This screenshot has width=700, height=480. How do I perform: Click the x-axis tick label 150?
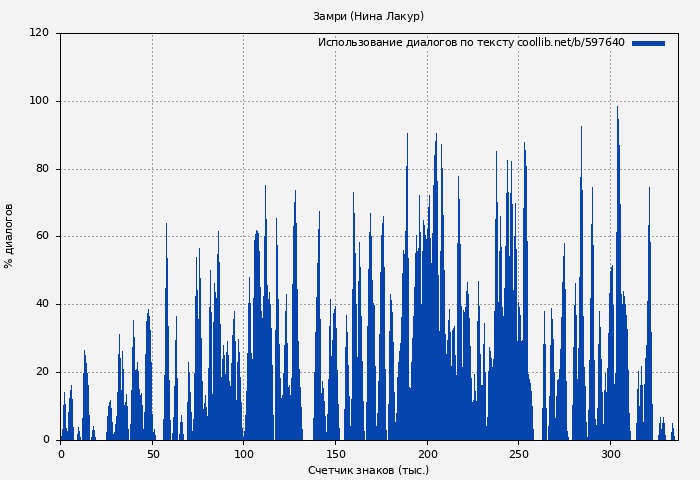(336, 454)
